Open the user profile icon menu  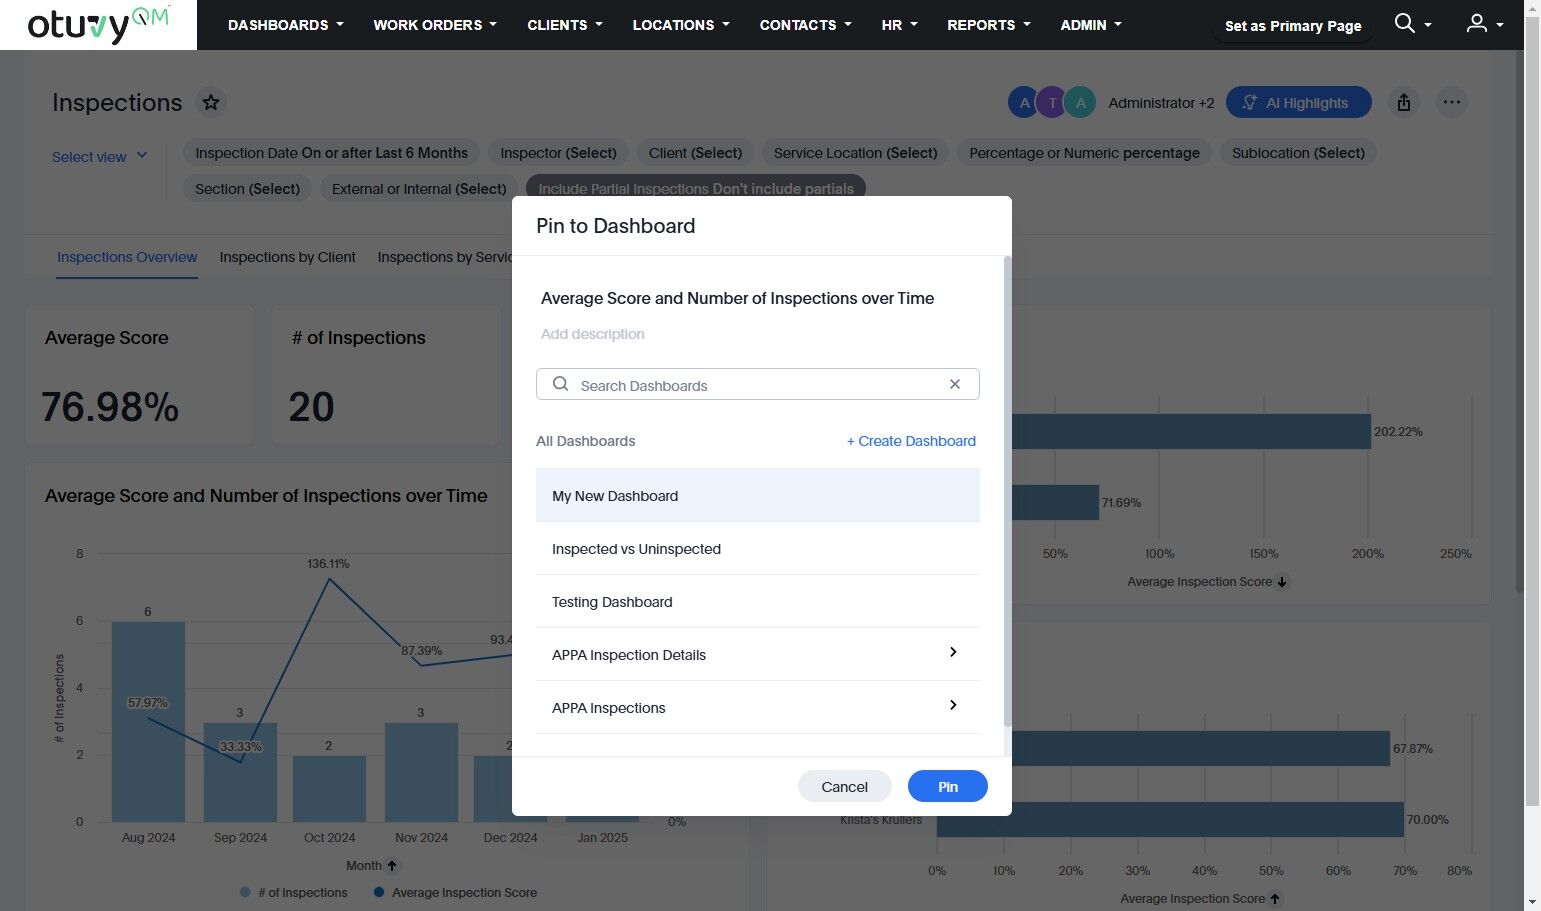pyautogui.click(x=1477, y=24)
